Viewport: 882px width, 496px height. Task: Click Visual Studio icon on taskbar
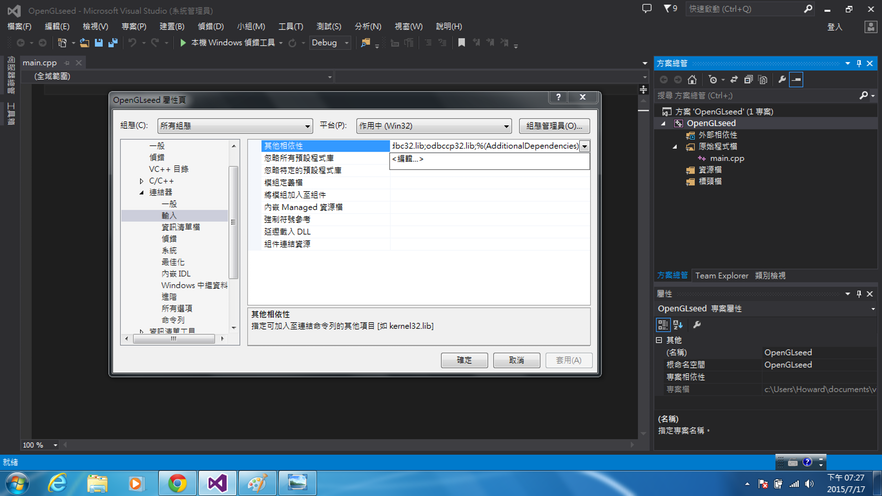pos(217,483)
